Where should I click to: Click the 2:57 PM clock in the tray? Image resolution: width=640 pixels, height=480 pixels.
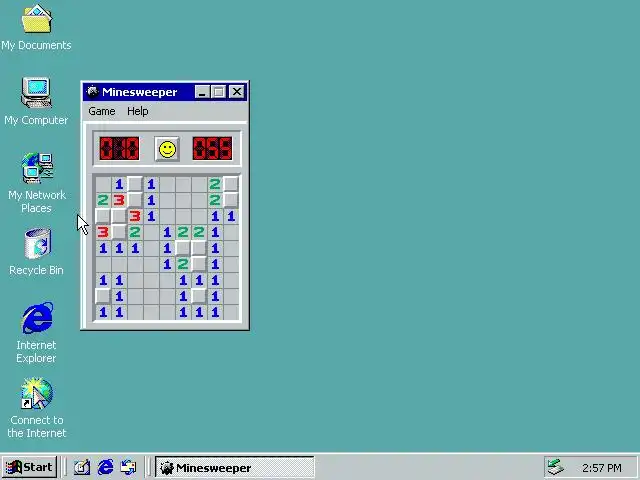tap(602, 468)
